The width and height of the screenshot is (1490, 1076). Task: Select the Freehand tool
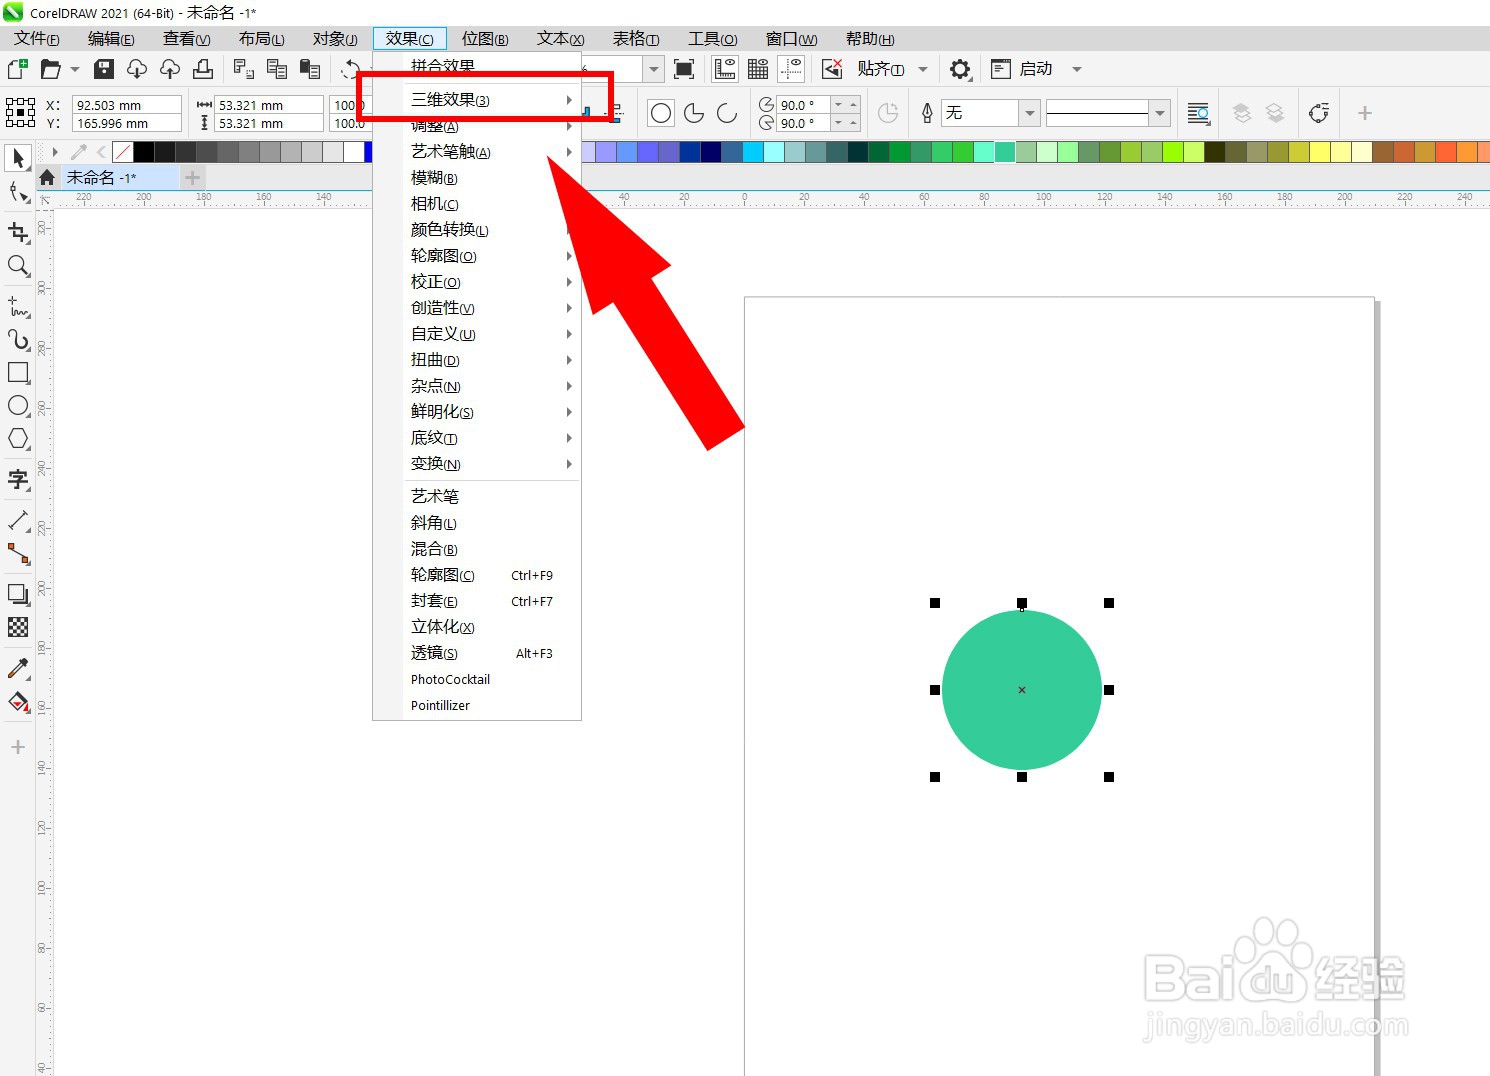(x=18, y=306)
